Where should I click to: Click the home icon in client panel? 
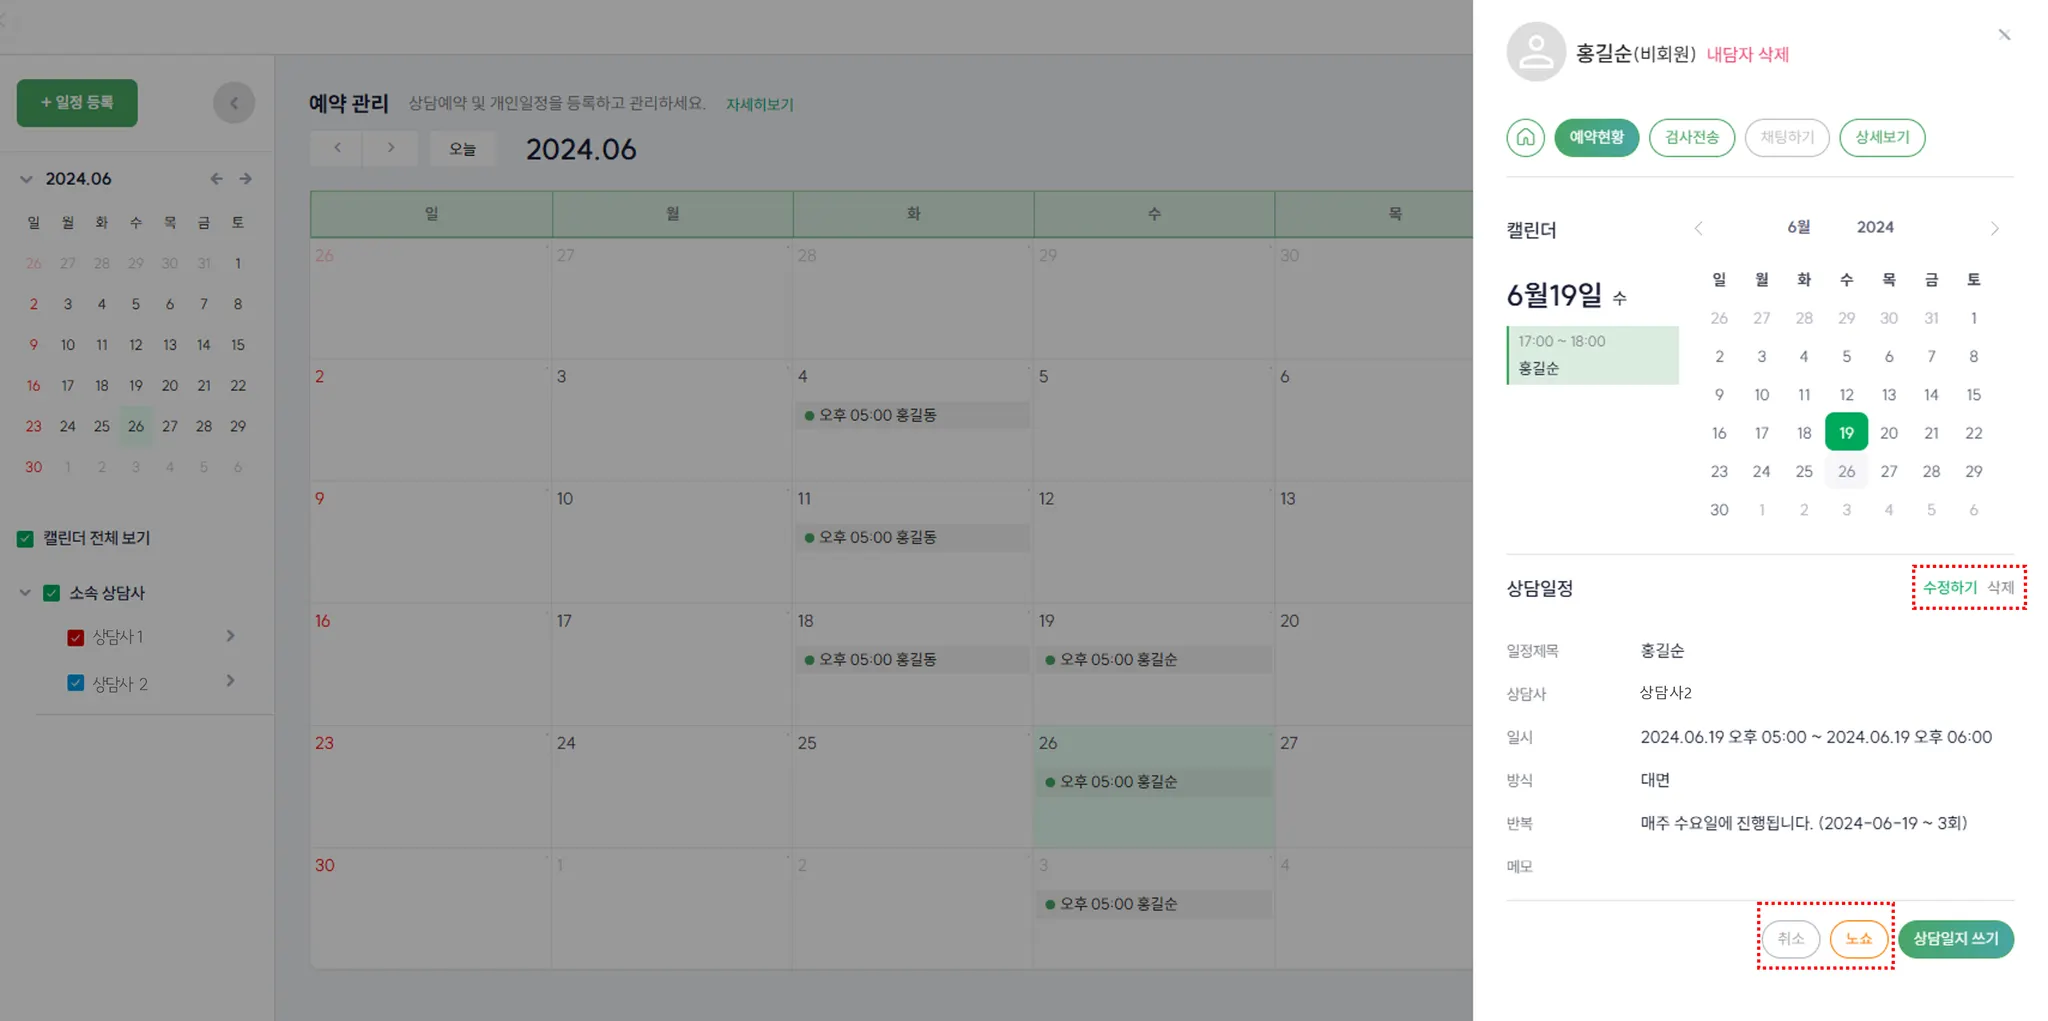click(x=1525, y=137)
